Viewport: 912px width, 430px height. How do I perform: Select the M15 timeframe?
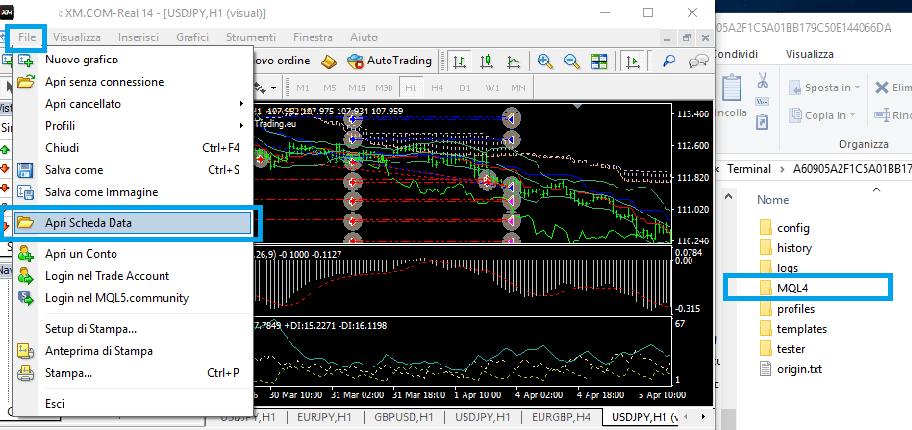coord(357,88)
